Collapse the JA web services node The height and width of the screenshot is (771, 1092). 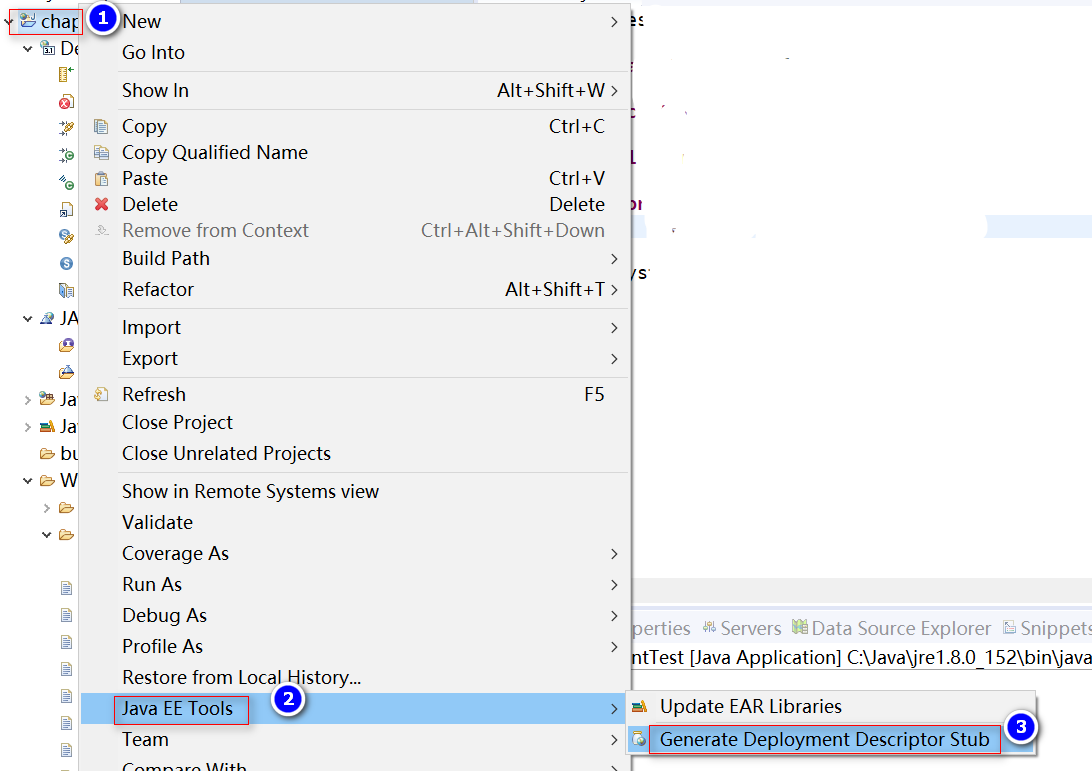(x=28, y=319)
